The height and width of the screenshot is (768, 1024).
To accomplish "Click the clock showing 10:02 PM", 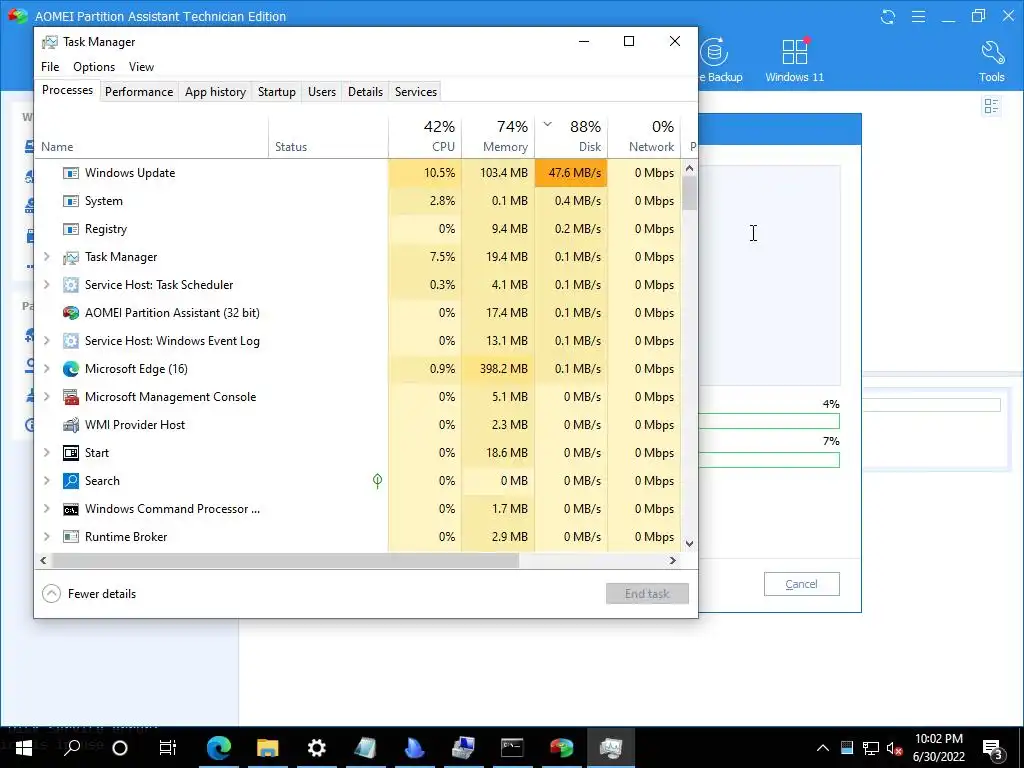I will (938, 739).
